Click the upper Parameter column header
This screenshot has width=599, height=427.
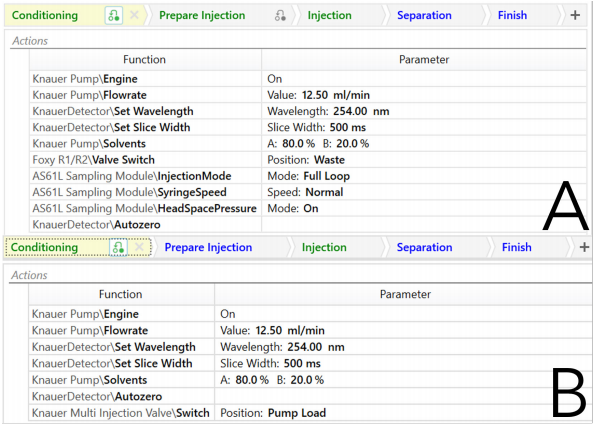pyautogui.click(x=424, y=60)
